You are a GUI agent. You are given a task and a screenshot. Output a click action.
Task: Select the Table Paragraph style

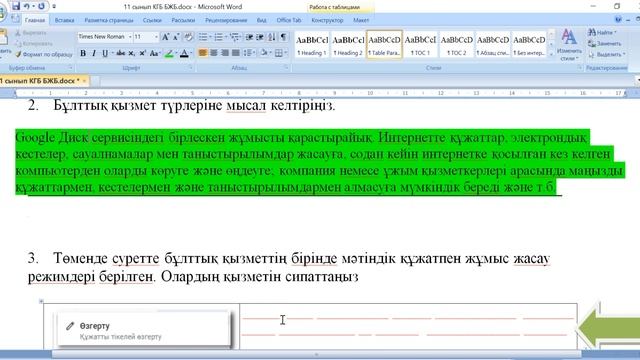(384, 44)
